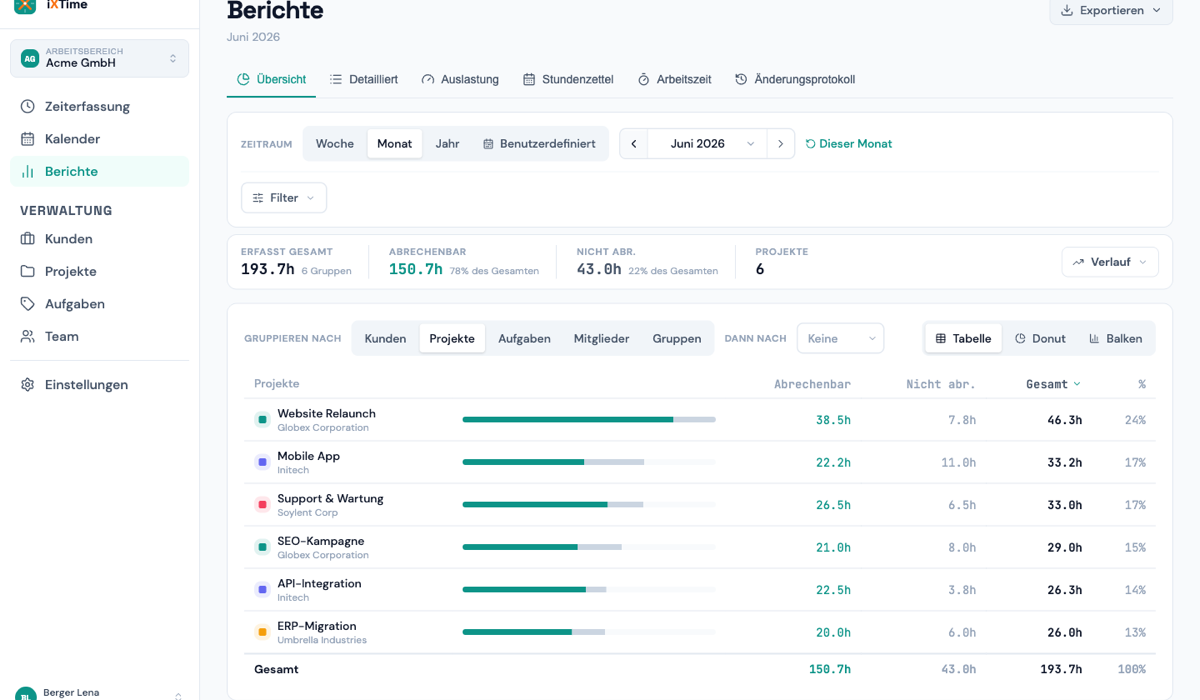Group report by Mitglieder
The image size is (1200, 700).
601,339
